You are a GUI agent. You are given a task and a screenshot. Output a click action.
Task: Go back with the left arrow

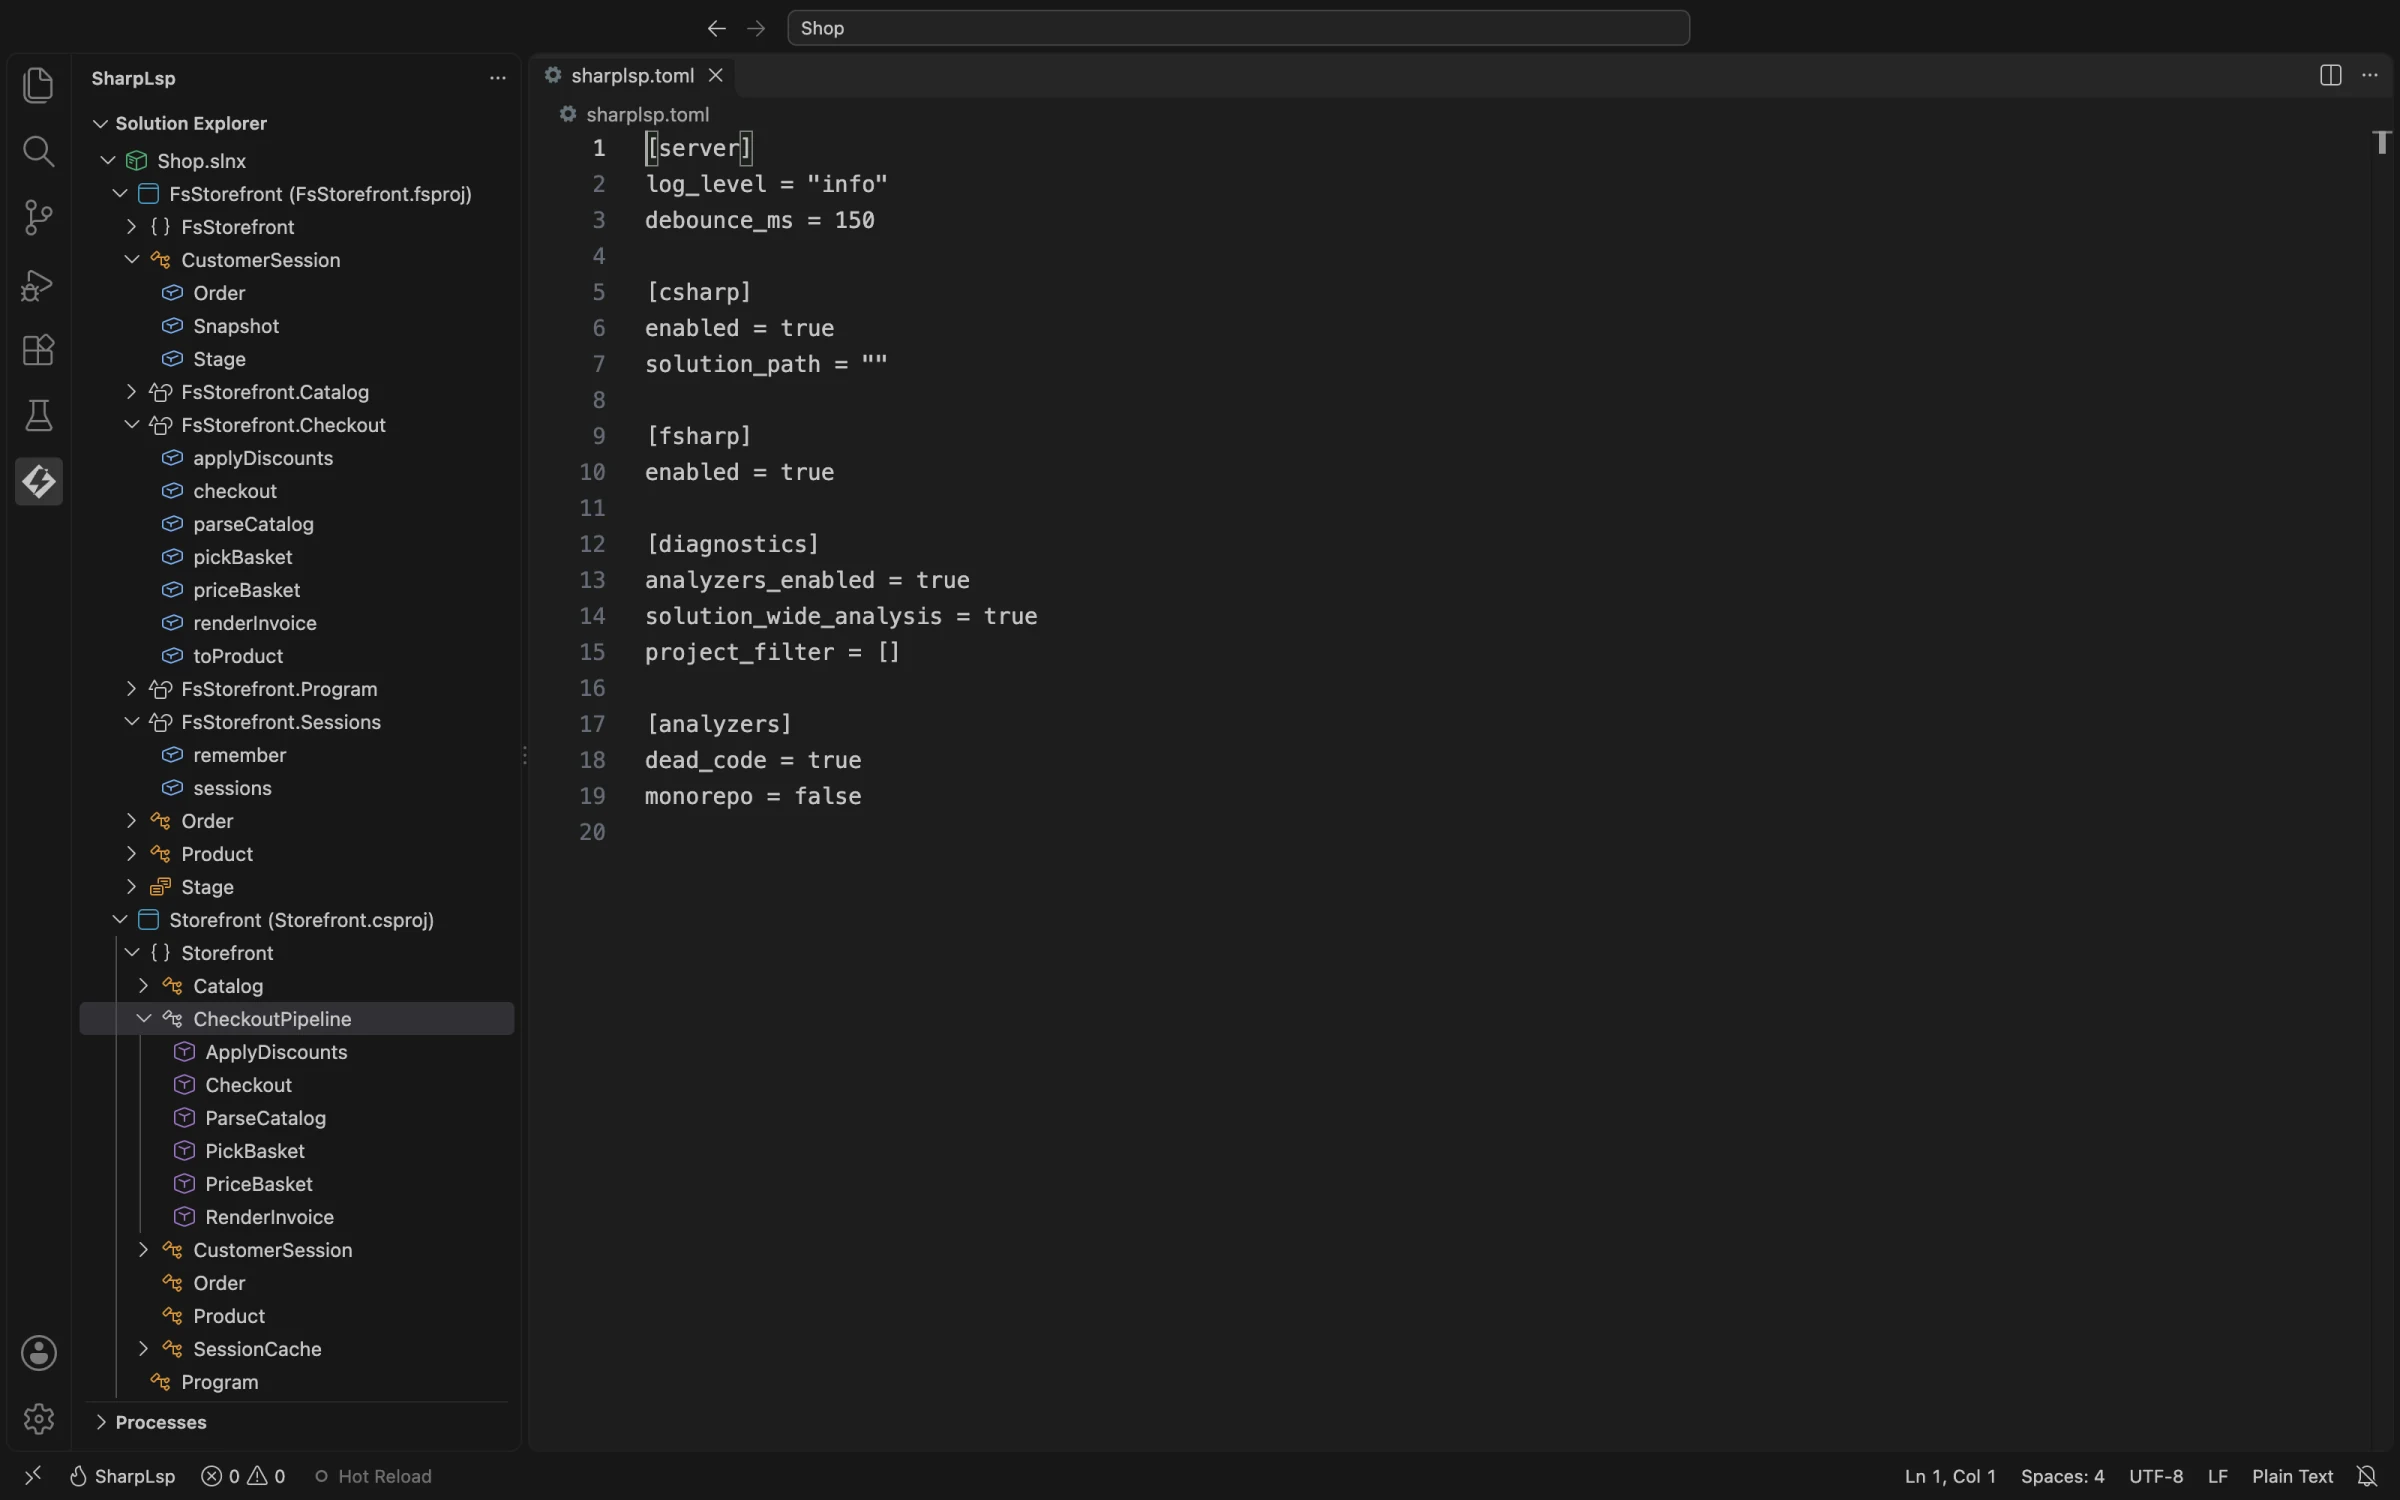coord(716,28)
